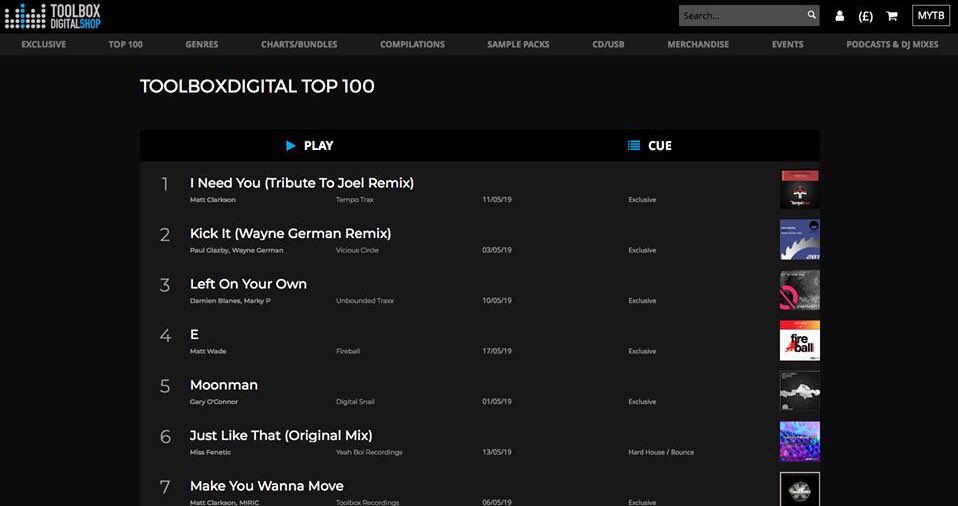Open track Make You Wanna Move

[x=266, y=486]
